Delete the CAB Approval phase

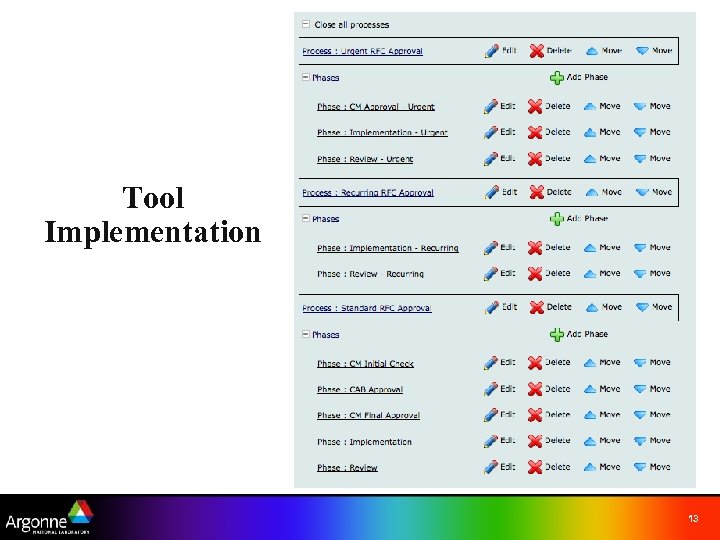[549, 389]
